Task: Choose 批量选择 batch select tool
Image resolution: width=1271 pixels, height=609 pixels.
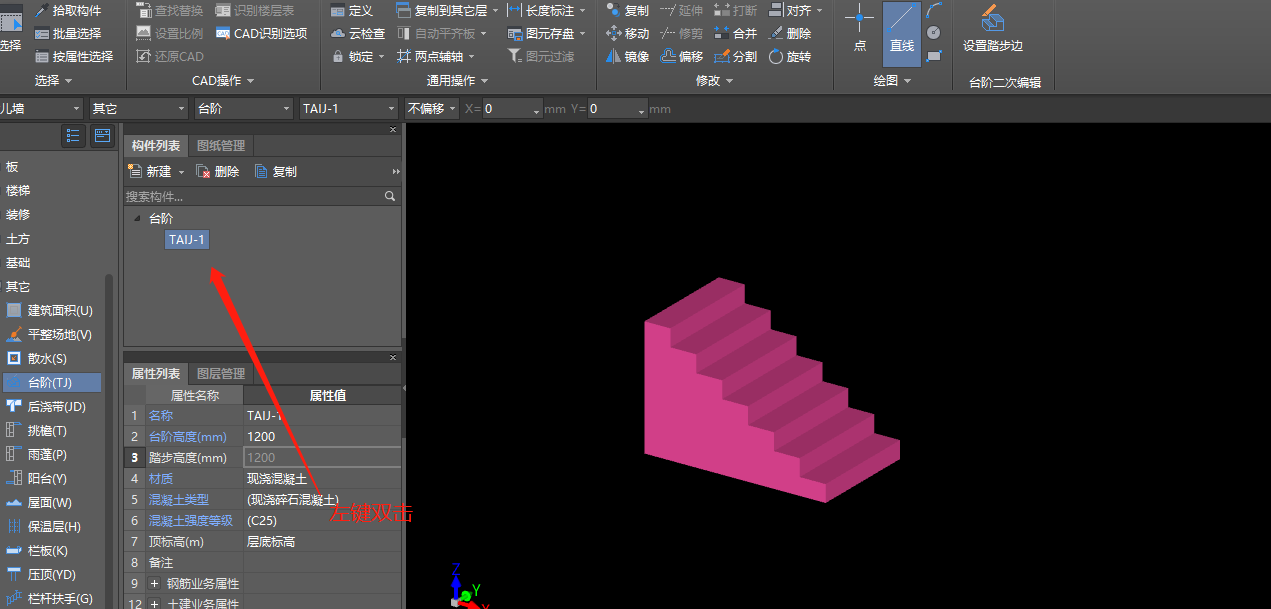Action: pos(67,33)
